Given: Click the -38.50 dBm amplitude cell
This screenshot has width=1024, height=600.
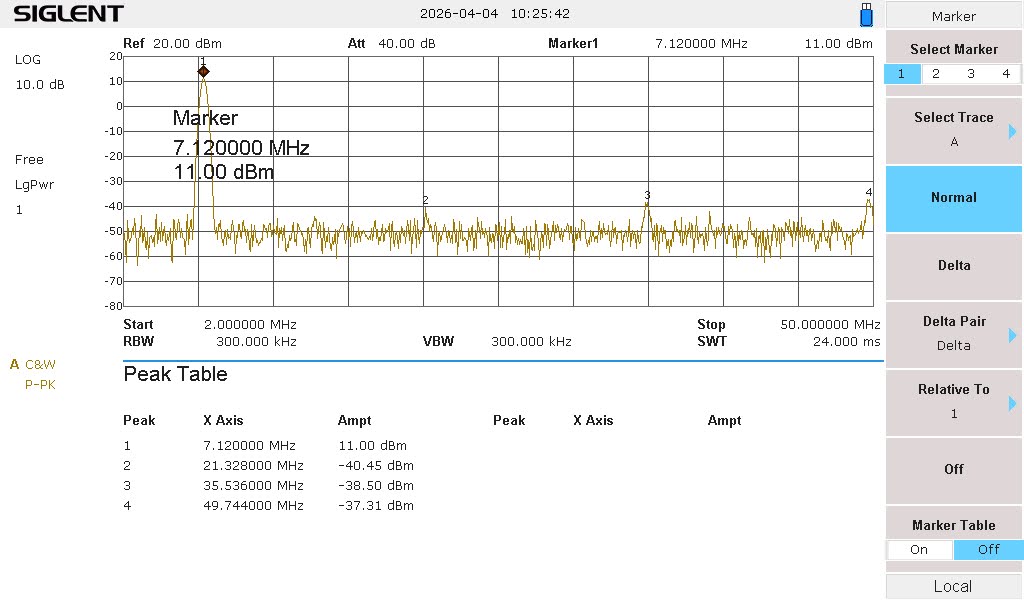Looking at the screenshot, I should [376, 486].
